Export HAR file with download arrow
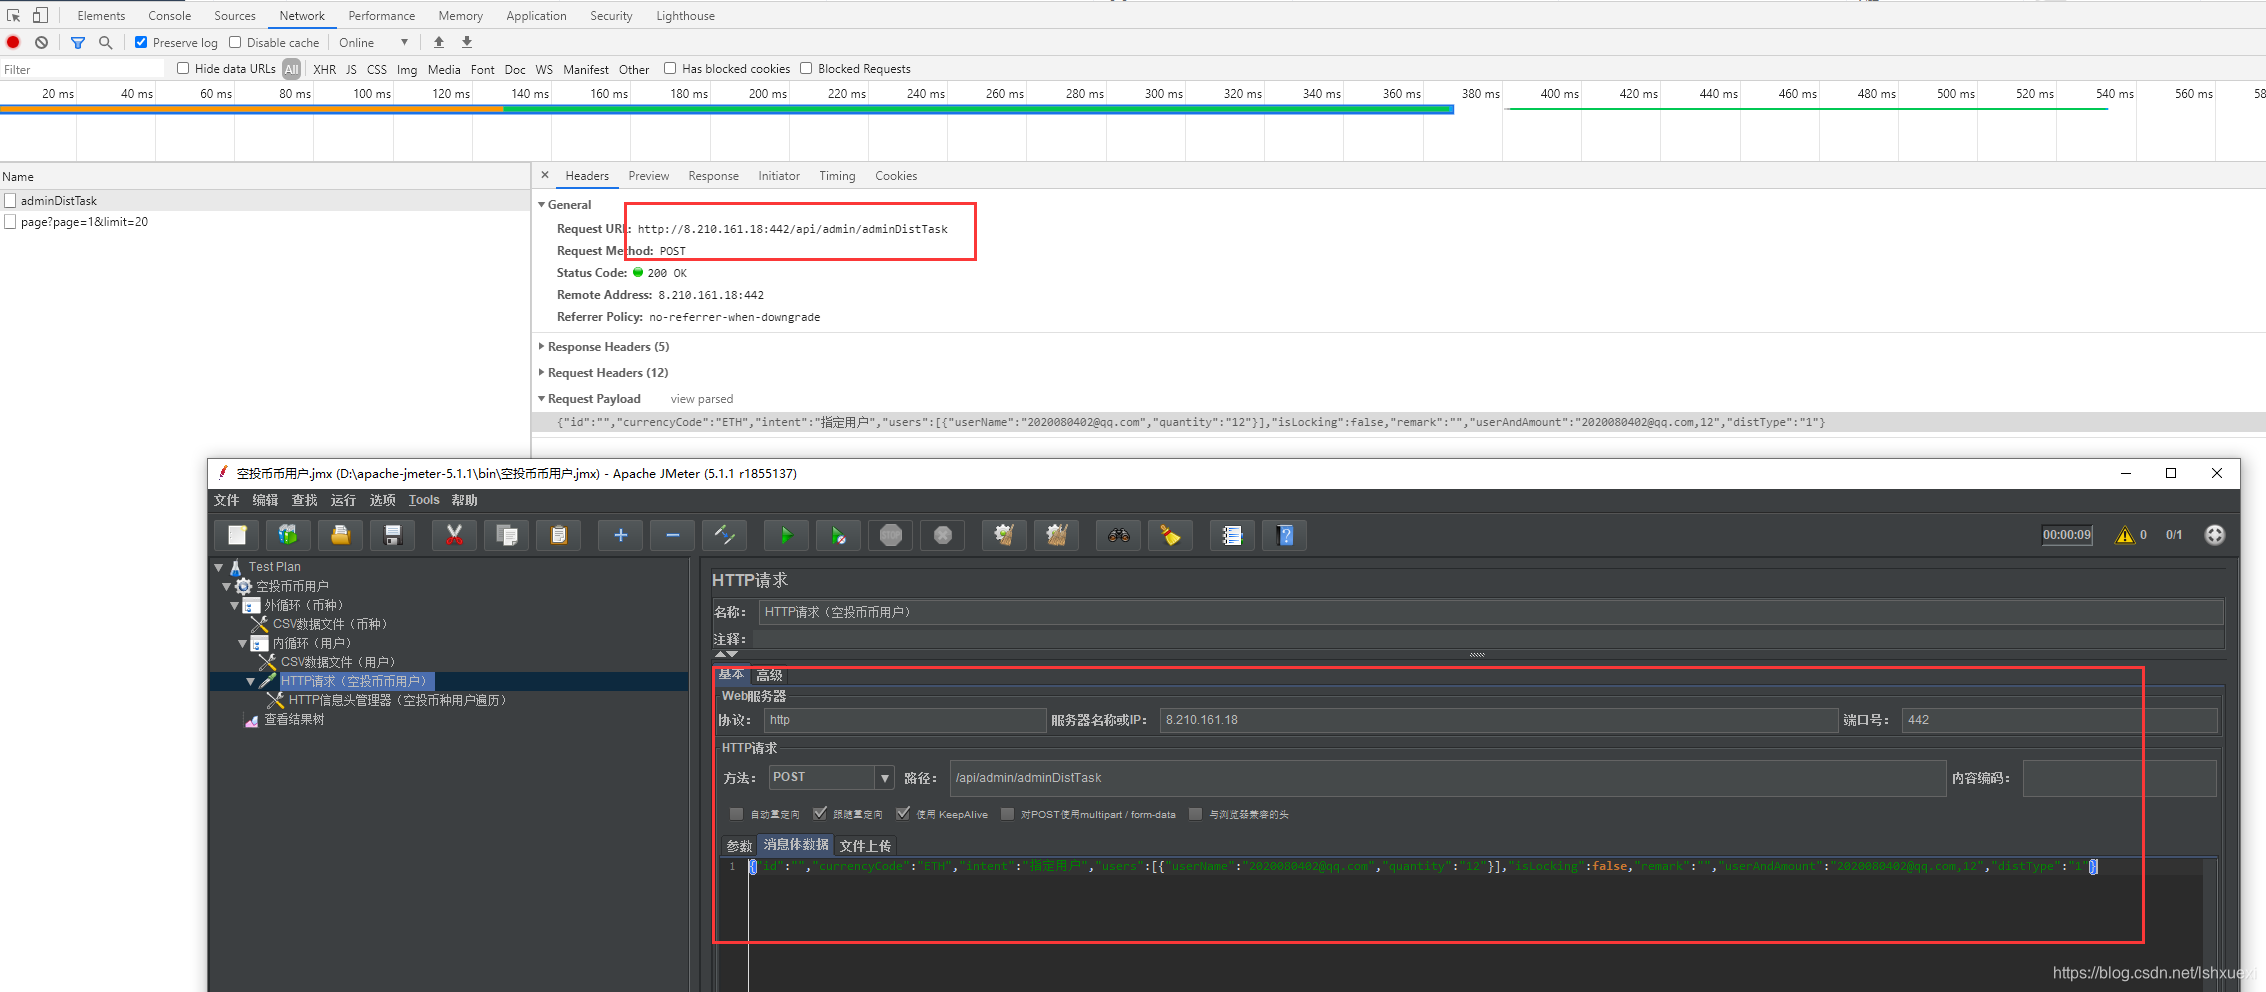The image size is (2266, 992). pyautogui.click(x=467, y=42)
